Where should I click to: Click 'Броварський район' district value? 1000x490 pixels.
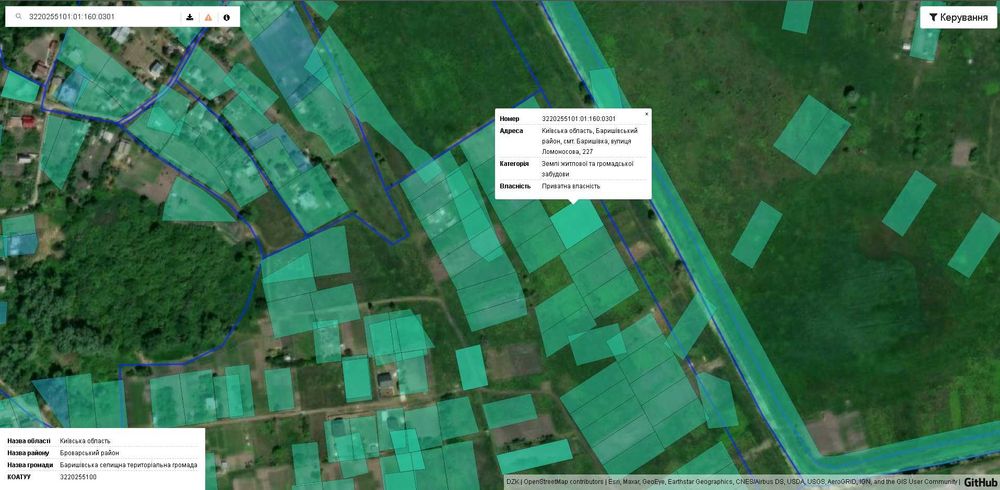(x=89, y=453)
